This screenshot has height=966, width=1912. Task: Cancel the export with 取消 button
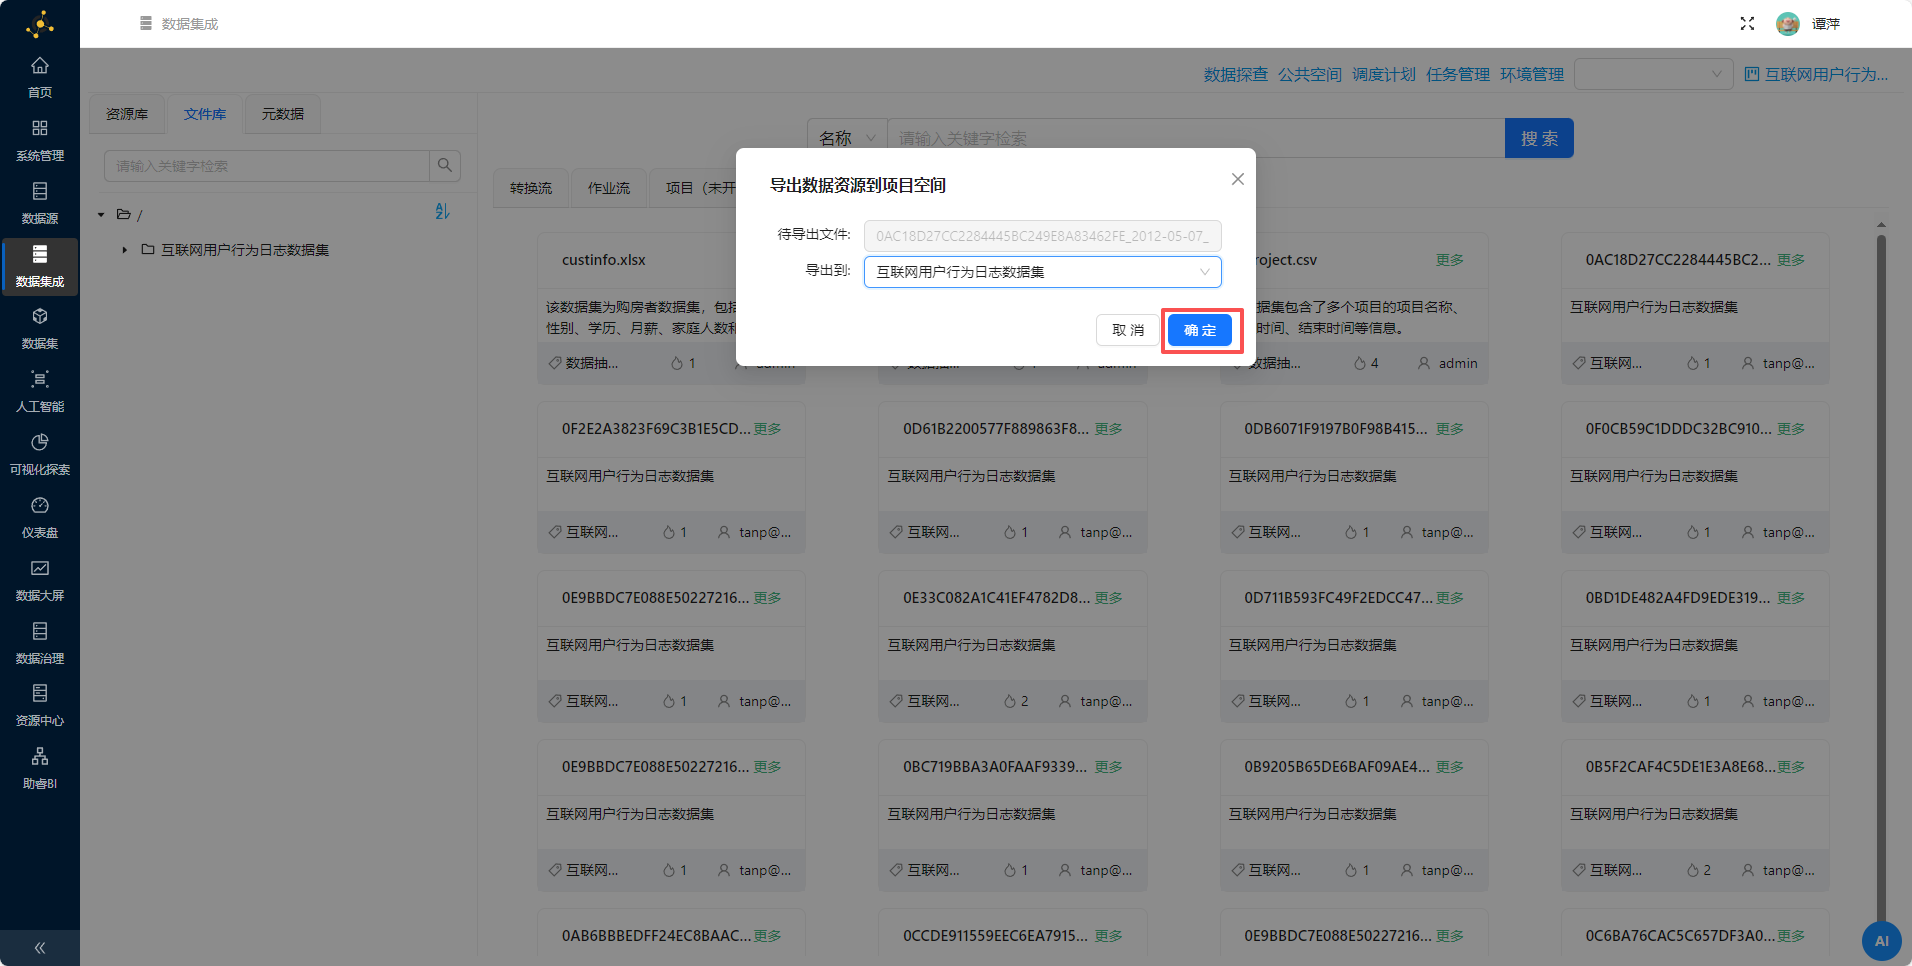pos(1128,330)
